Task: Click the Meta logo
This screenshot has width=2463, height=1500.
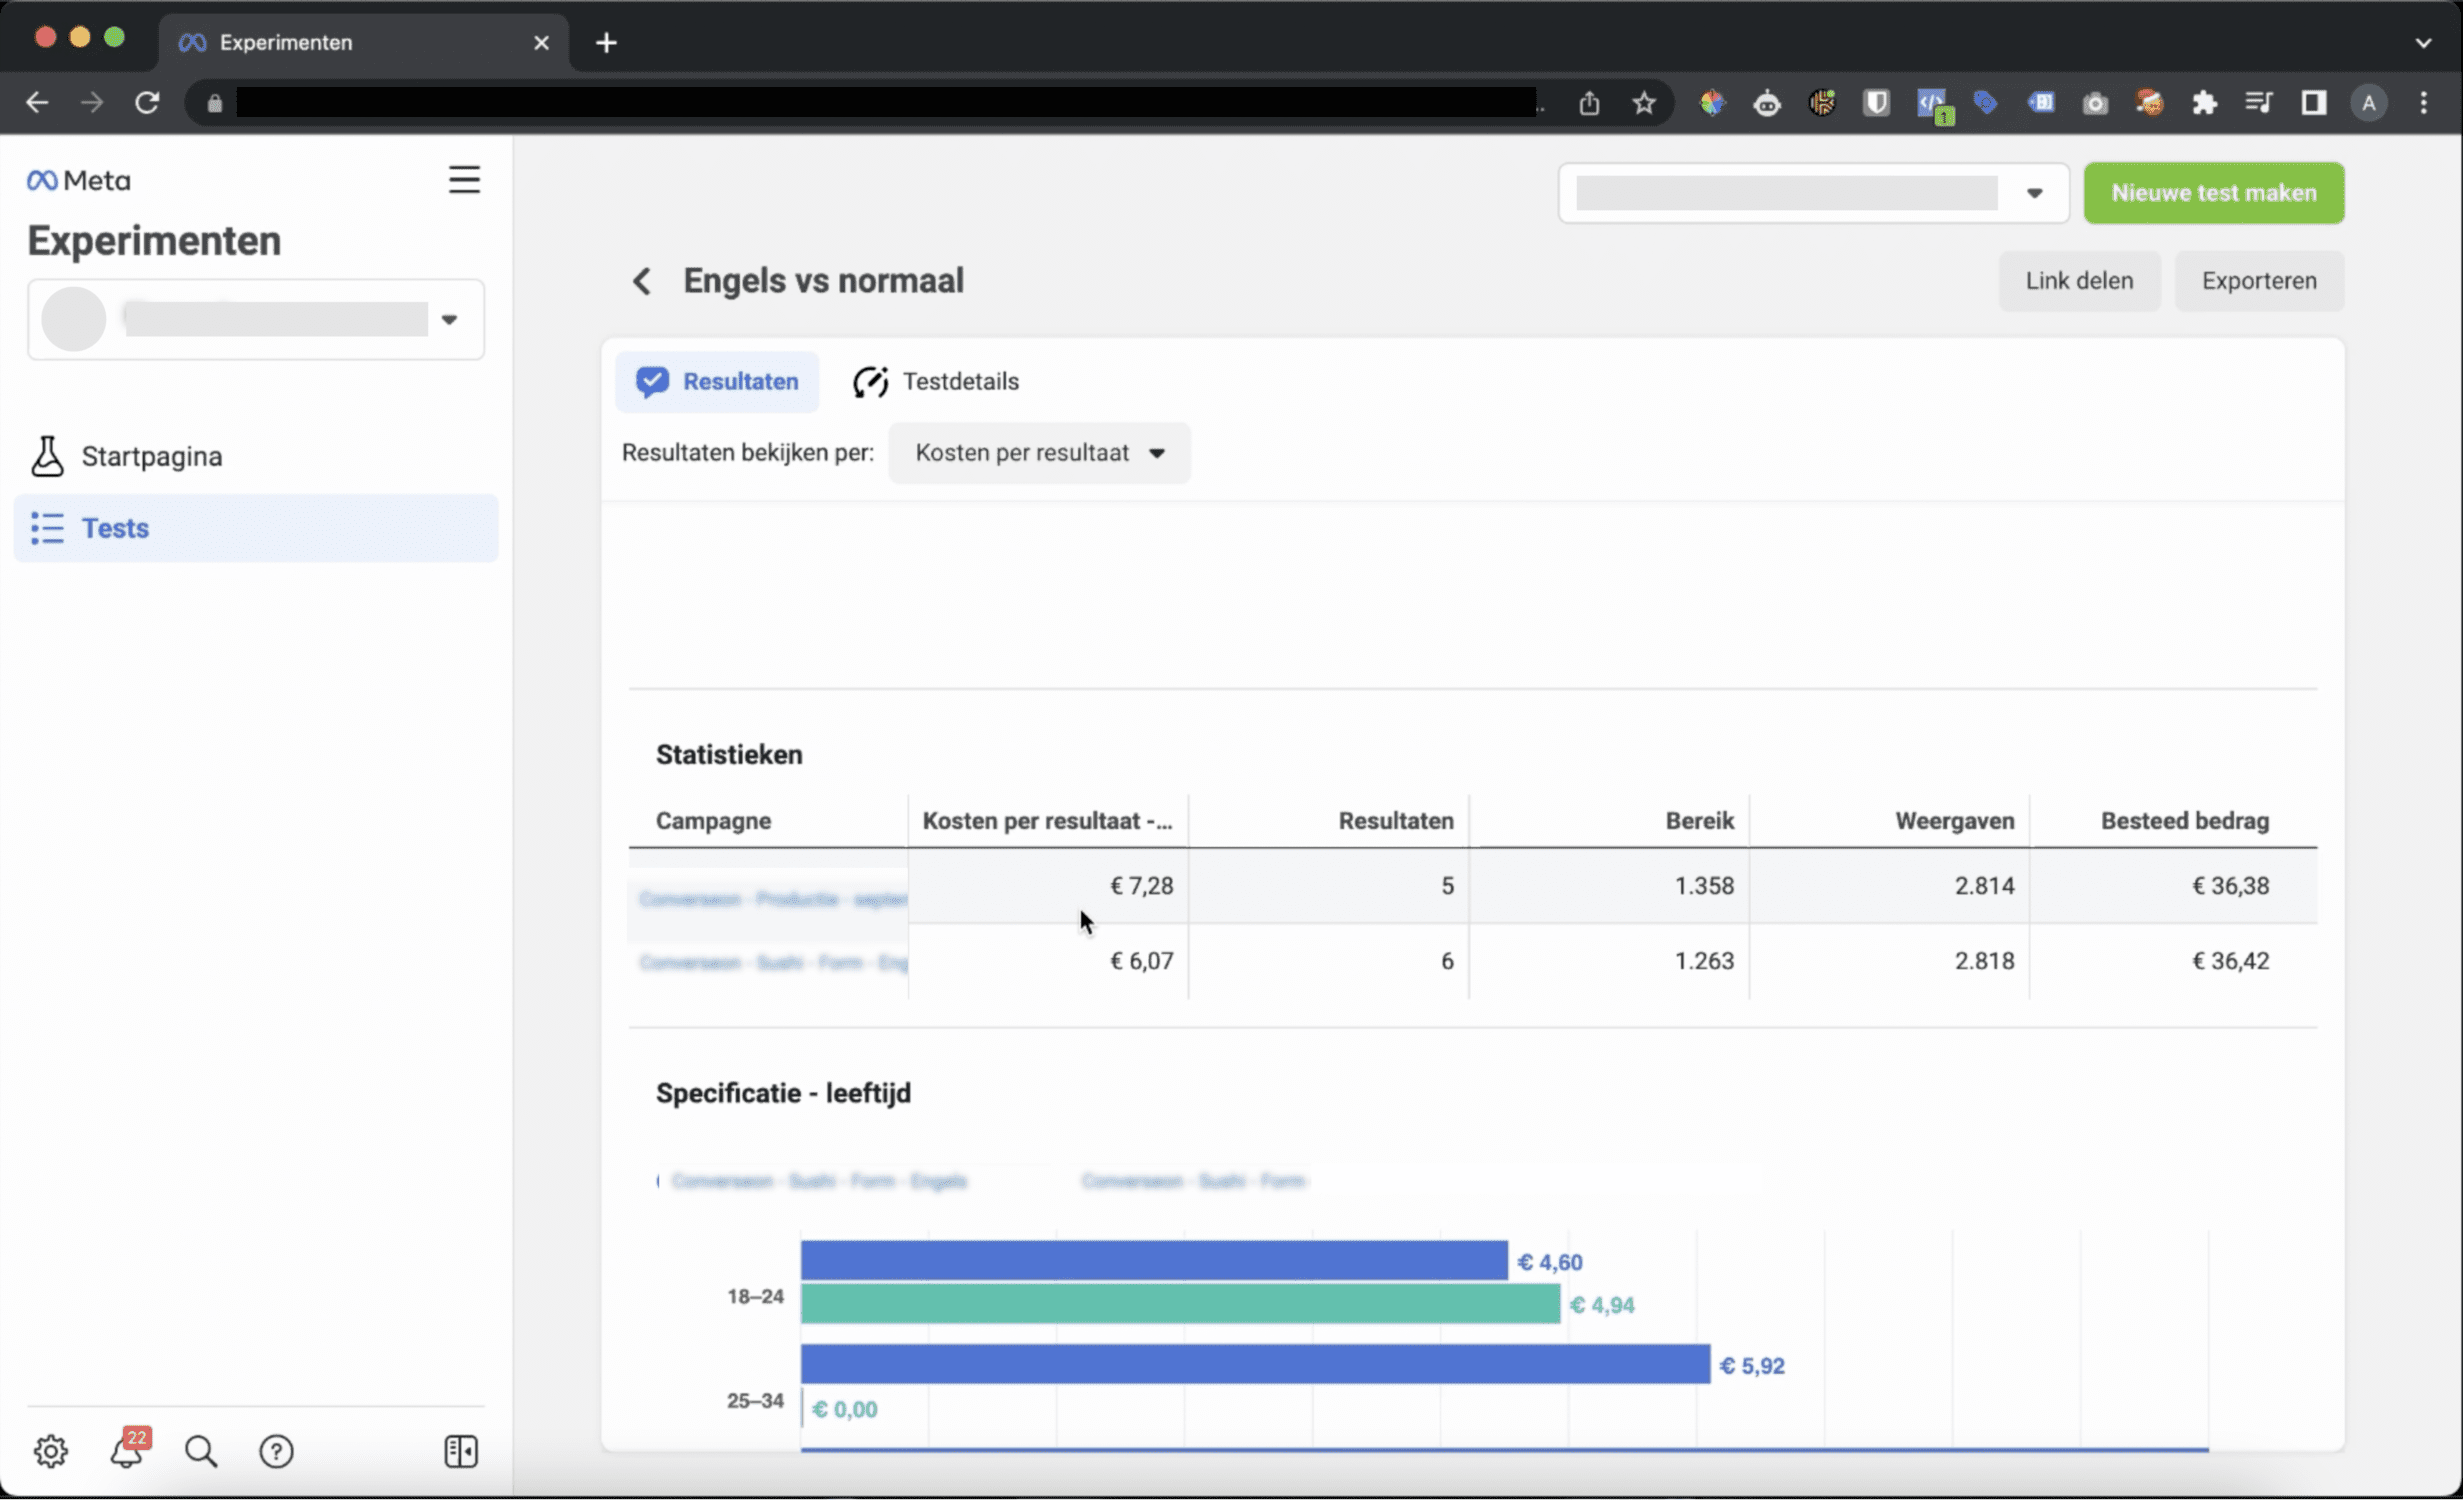Action: pos(78,180)
